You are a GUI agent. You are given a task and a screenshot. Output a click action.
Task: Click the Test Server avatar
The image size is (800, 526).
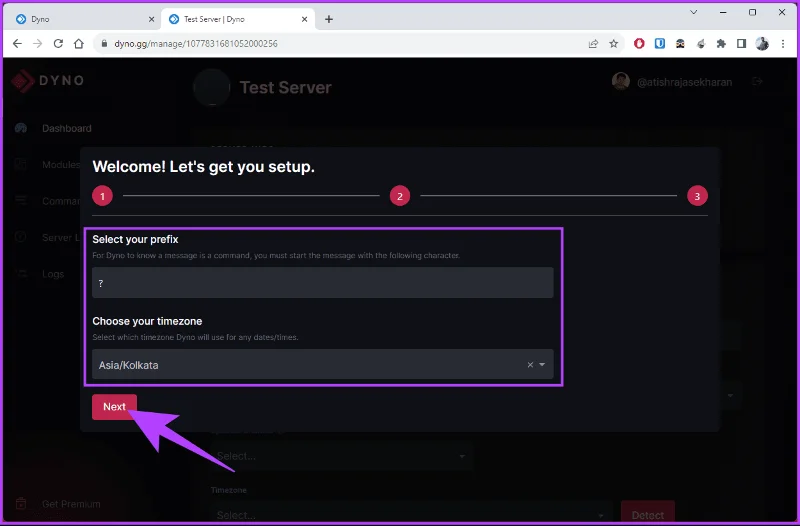click(x=212, y=87)
